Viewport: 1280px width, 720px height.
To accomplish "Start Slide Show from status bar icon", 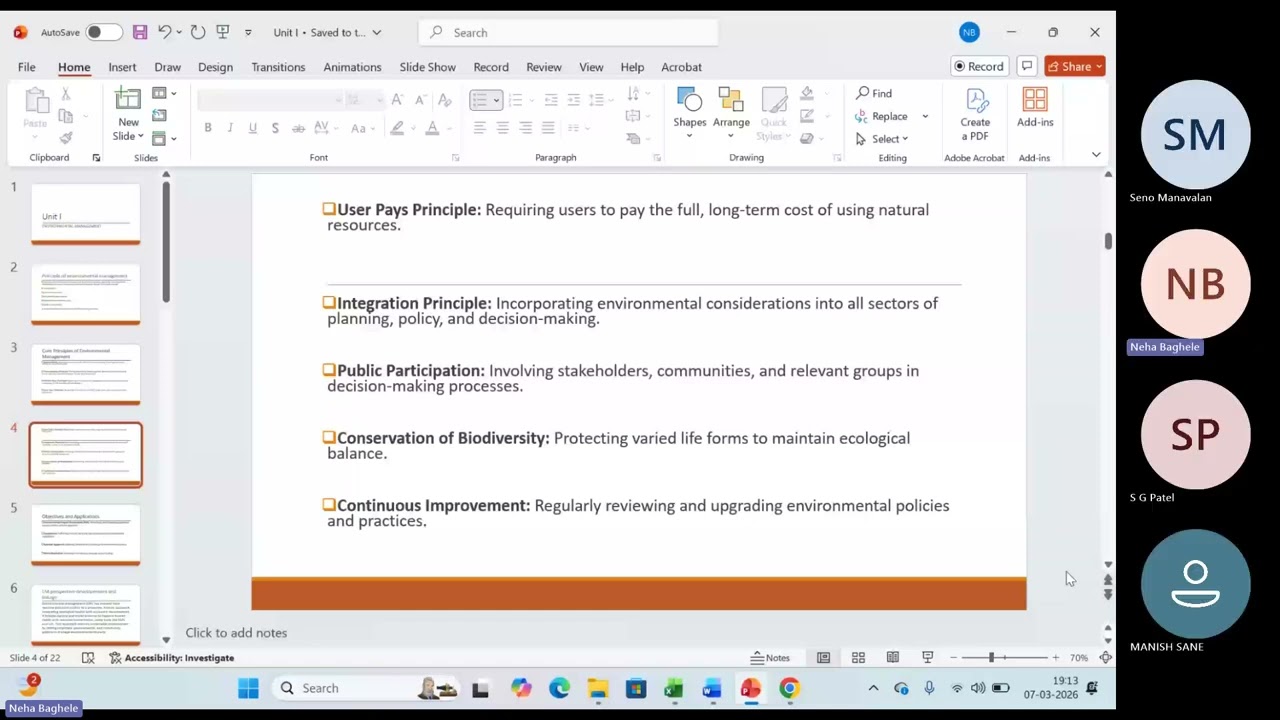I will [927, 657].
